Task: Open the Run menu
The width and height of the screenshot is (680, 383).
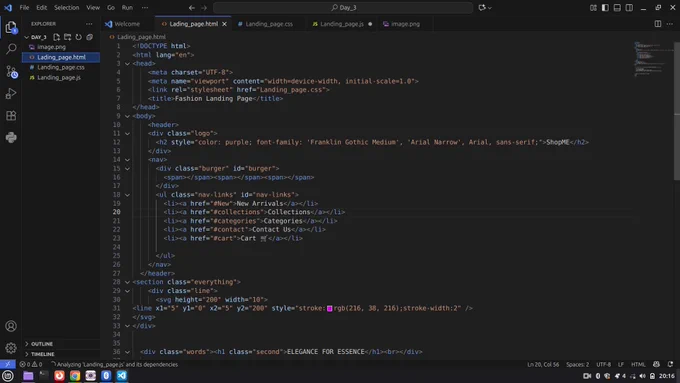Action: click(127, 7)
